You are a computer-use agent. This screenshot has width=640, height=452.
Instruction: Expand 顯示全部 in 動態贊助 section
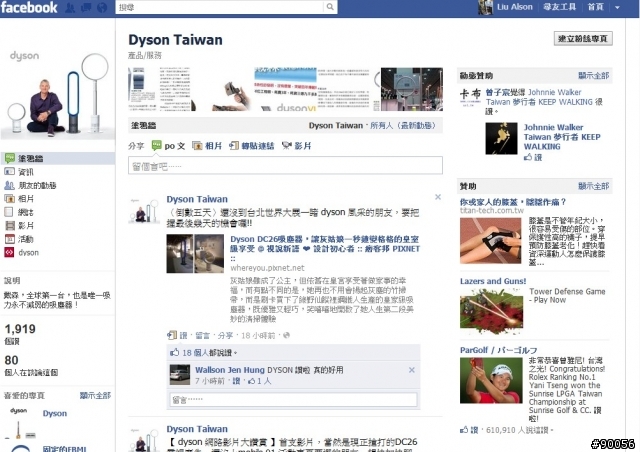tap(593, 75)
